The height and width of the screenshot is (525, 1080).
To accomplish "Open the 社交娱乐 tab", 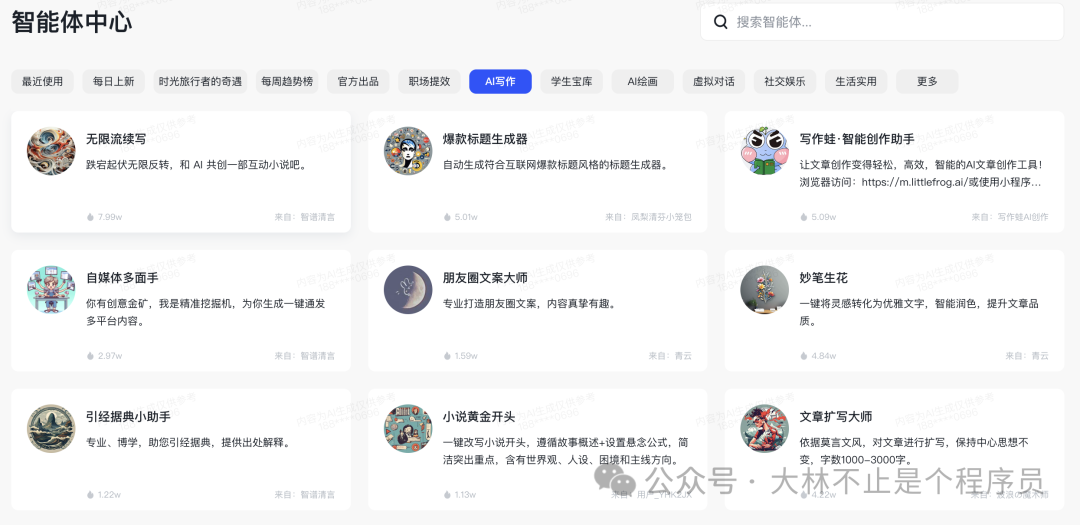I will tap(785, 81).
